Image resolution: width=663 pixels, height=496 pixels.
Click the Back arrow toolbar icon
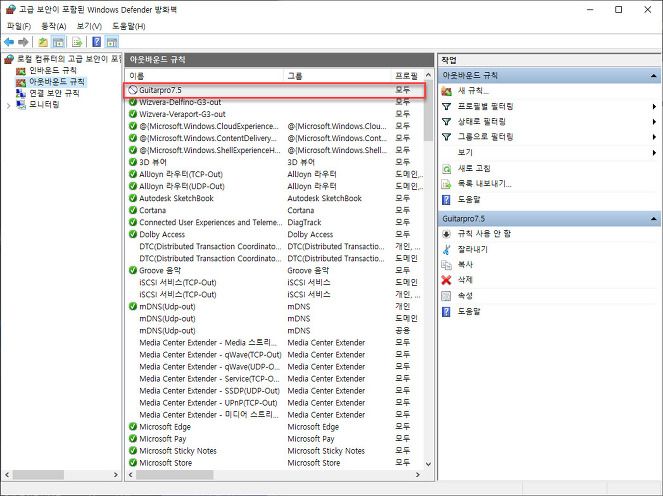pos(9,42)
